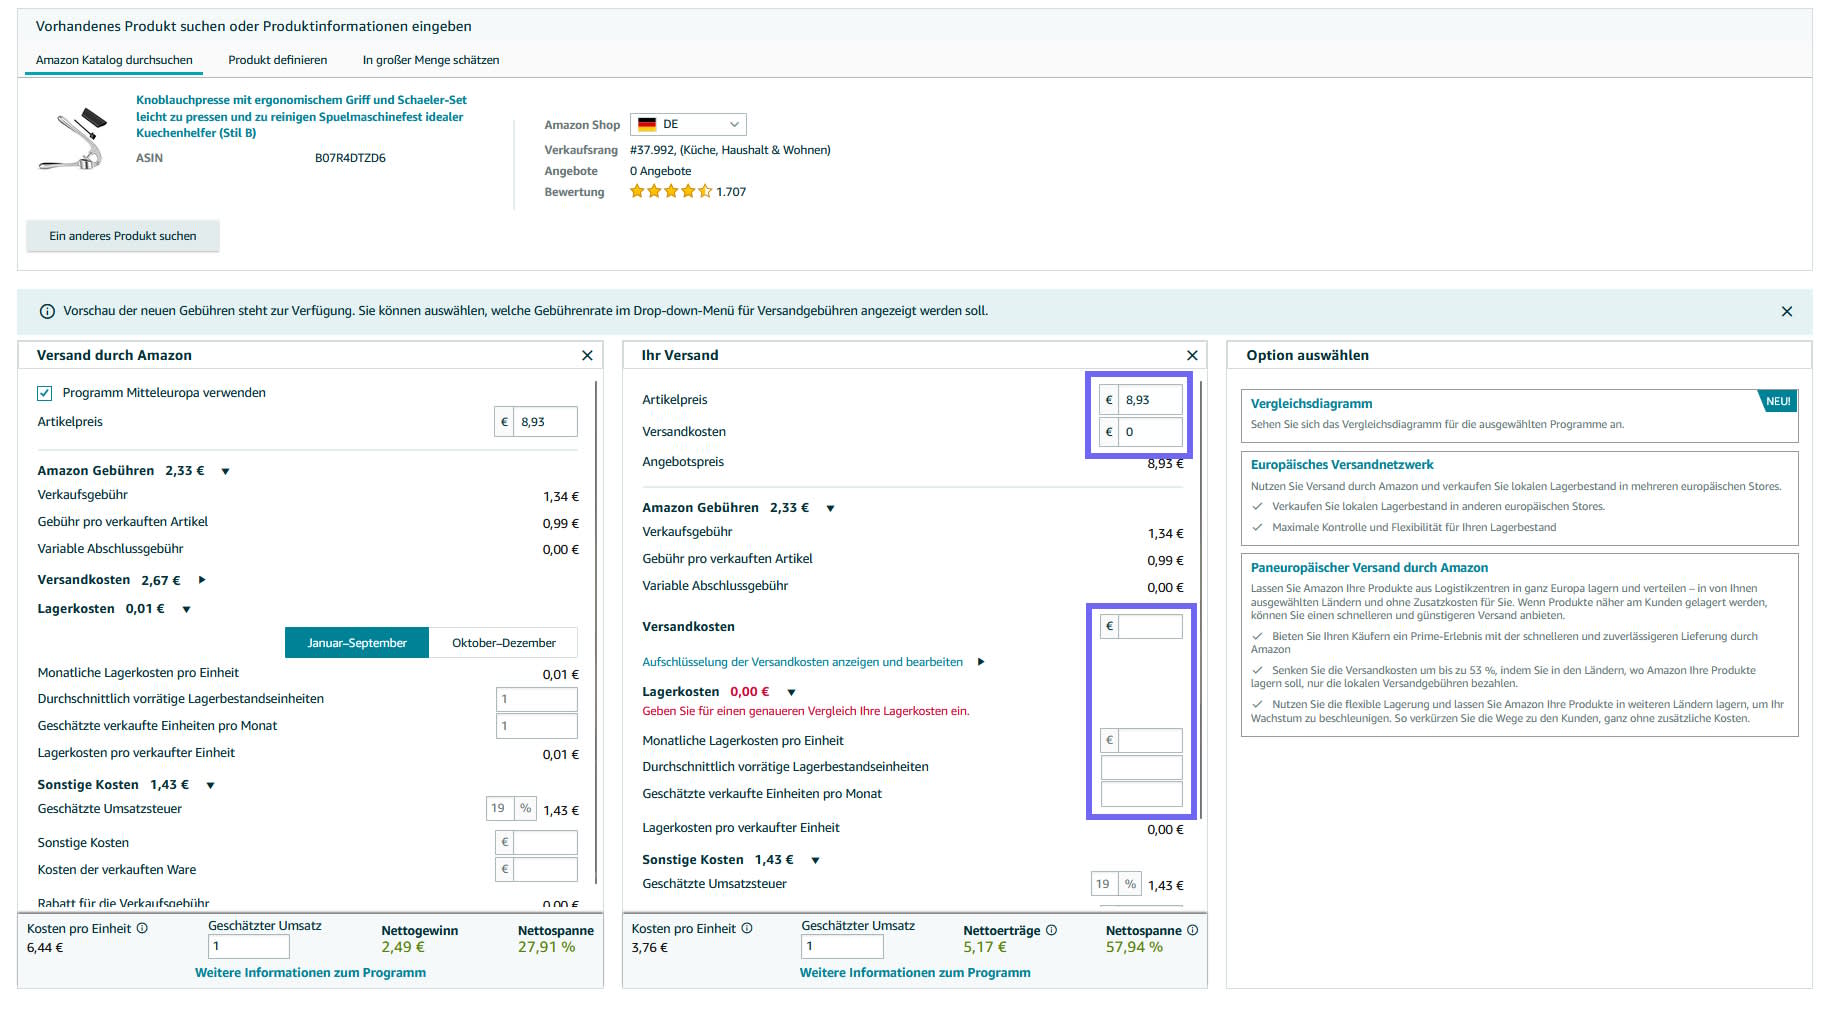Open Weitere Informationen link in Ihr Versand
Screen dimensions: 1835x1023
[x=915, y=973]
